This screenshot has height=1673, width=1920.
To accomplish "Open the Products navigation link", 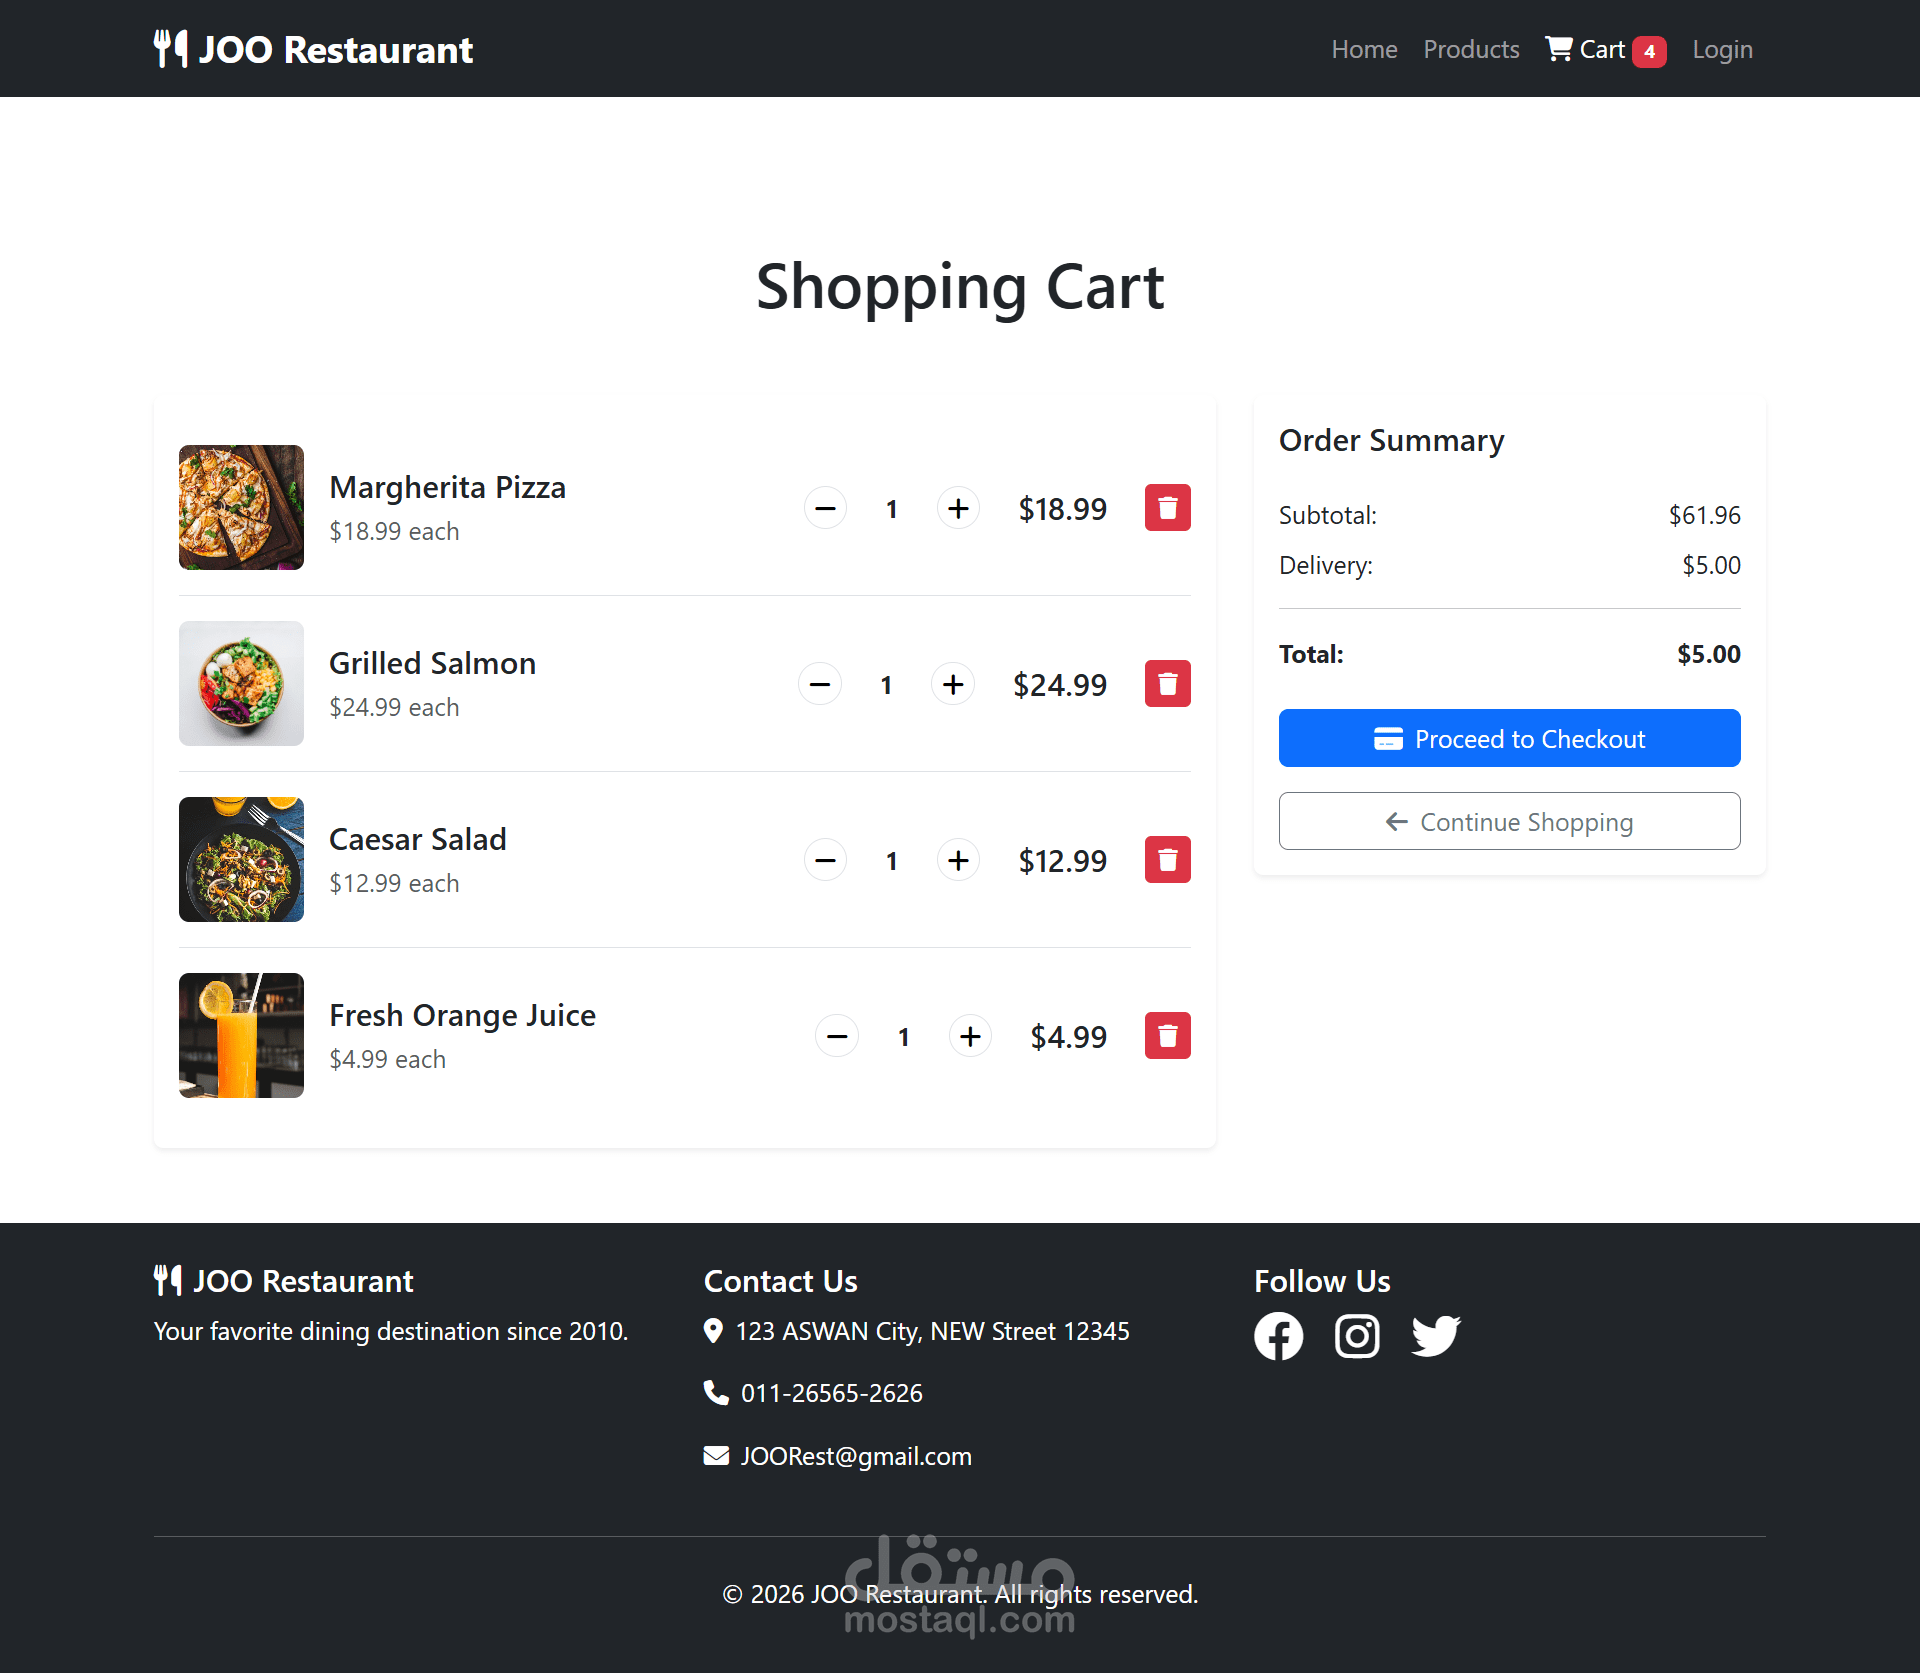I will (1471, 49).
